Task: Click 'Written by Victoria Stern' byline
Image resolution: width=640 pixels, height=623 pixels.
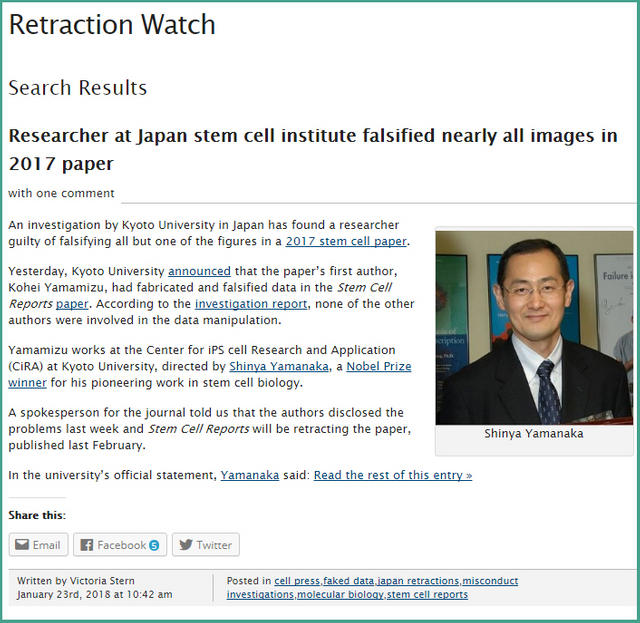Action: [x=76, y=581]
